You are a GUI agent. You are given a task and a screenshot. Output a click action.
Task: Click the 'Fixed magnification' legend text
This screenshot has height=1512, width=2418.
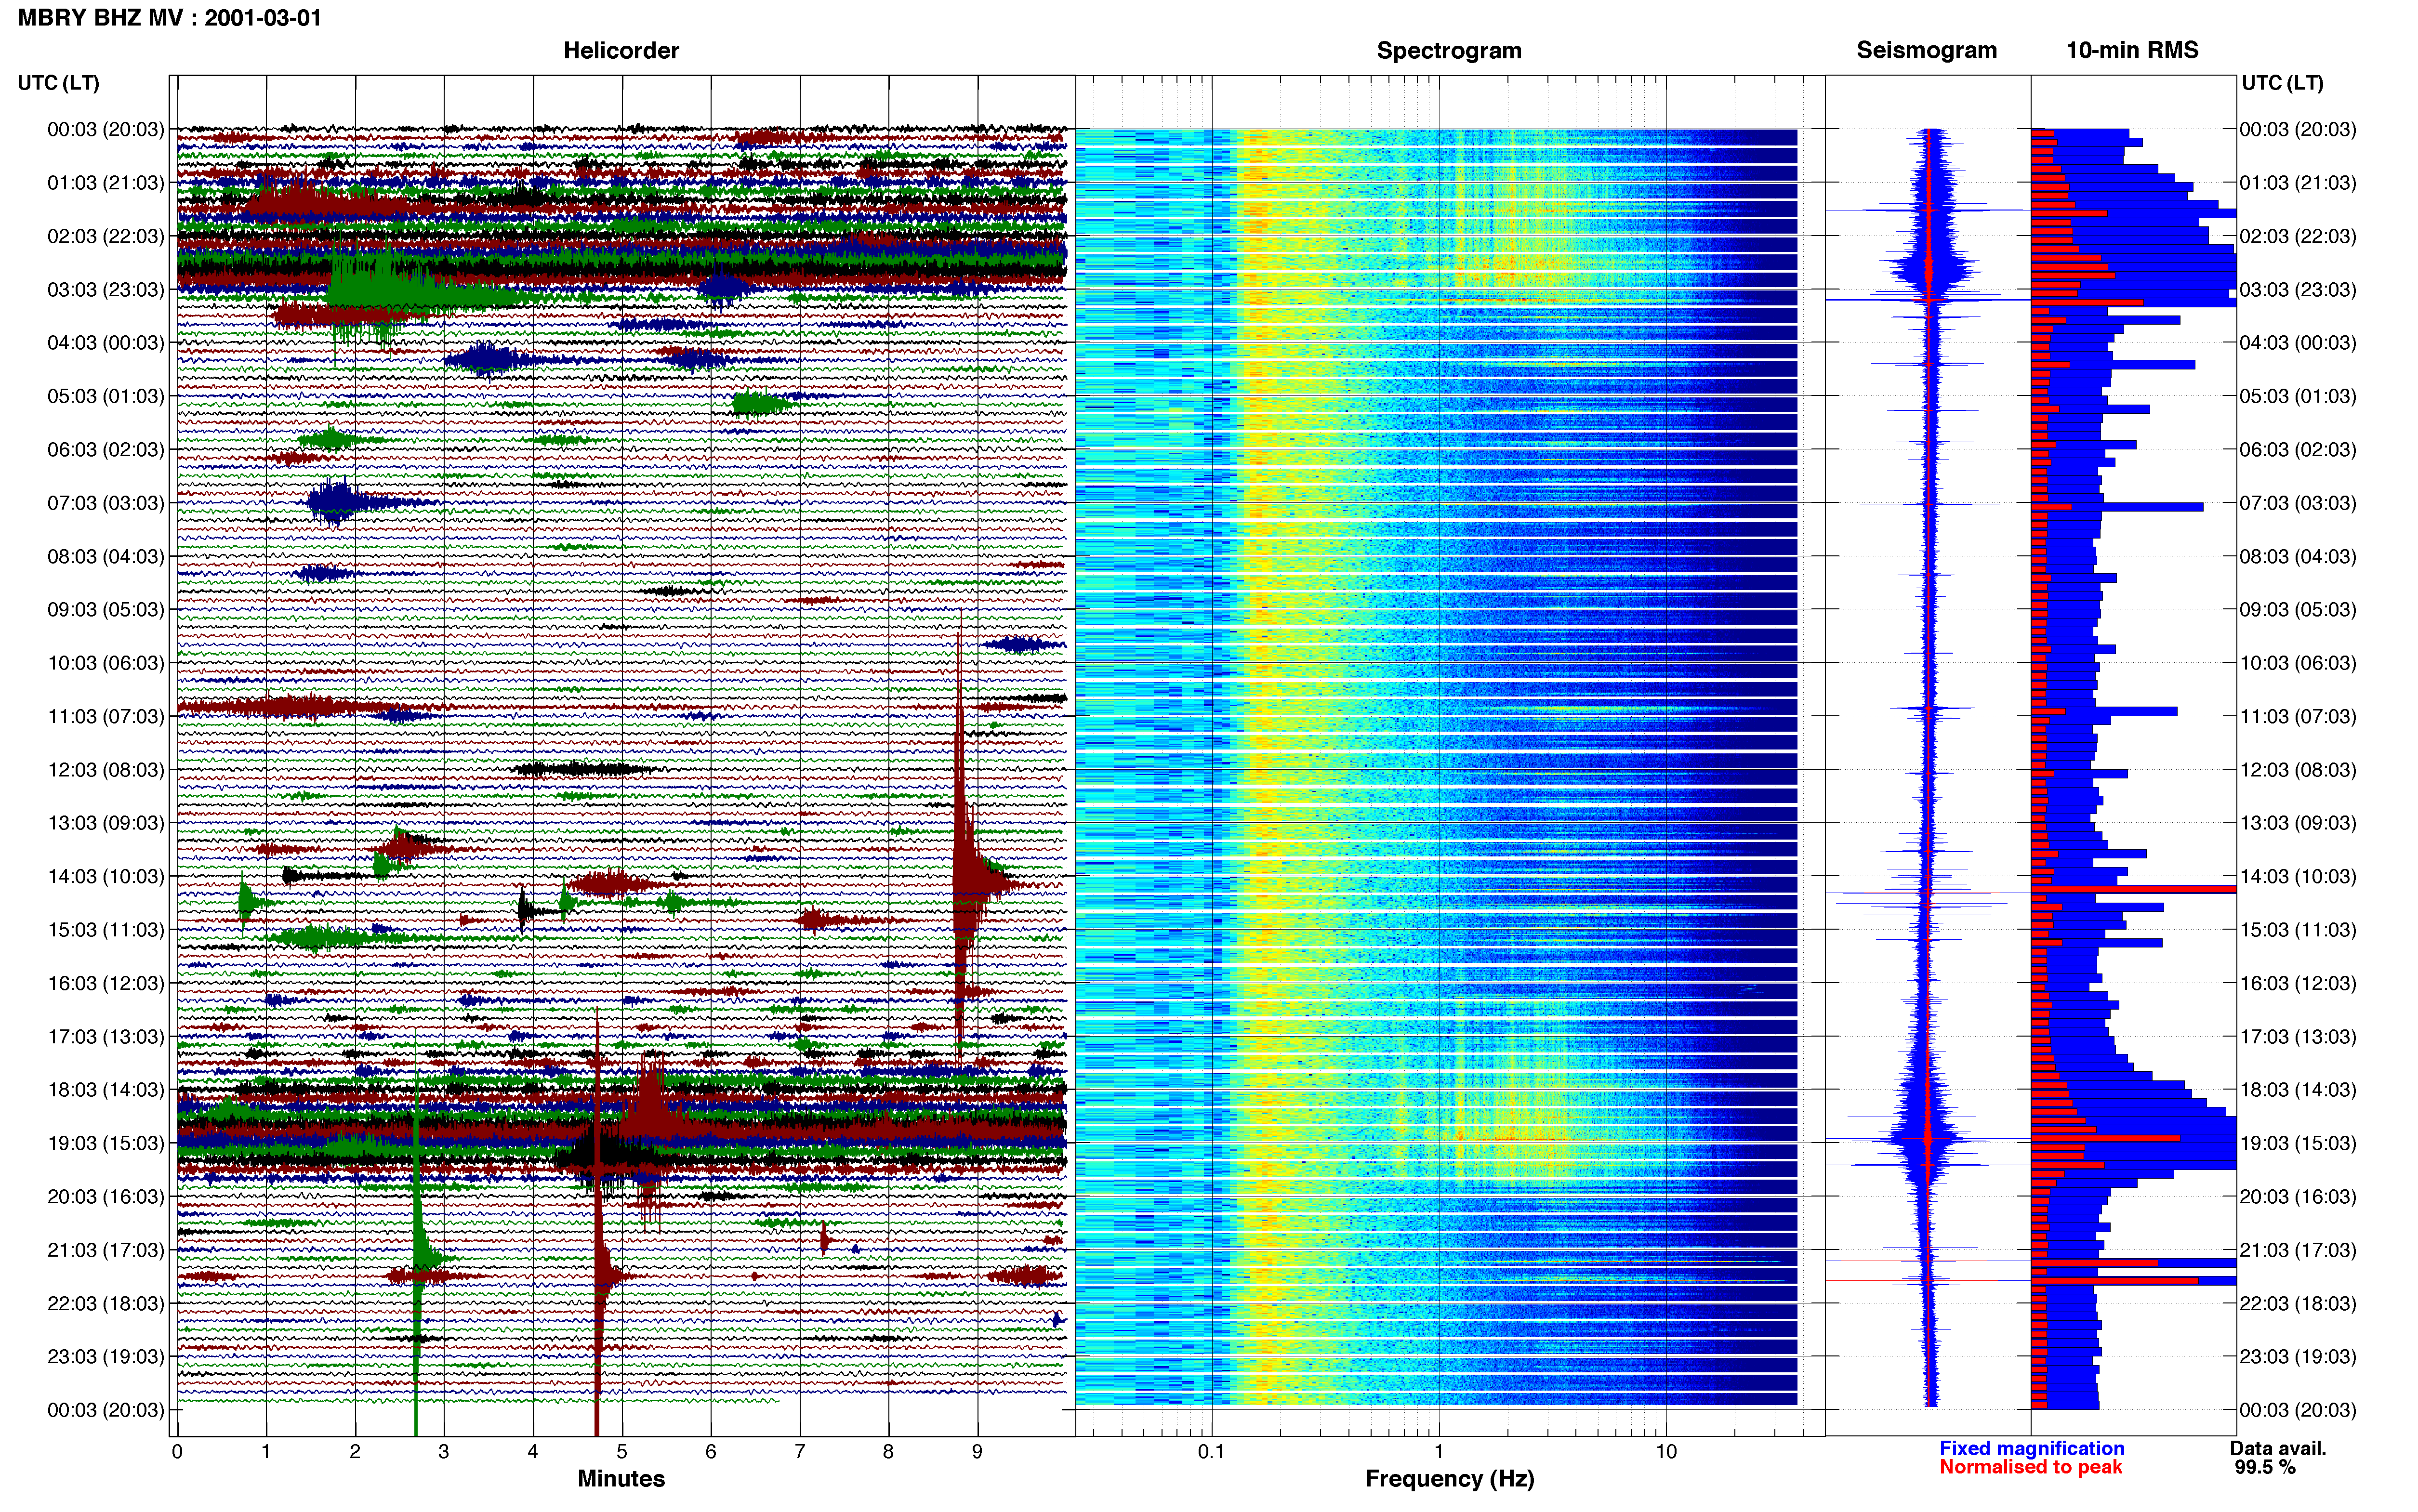2031,1448
